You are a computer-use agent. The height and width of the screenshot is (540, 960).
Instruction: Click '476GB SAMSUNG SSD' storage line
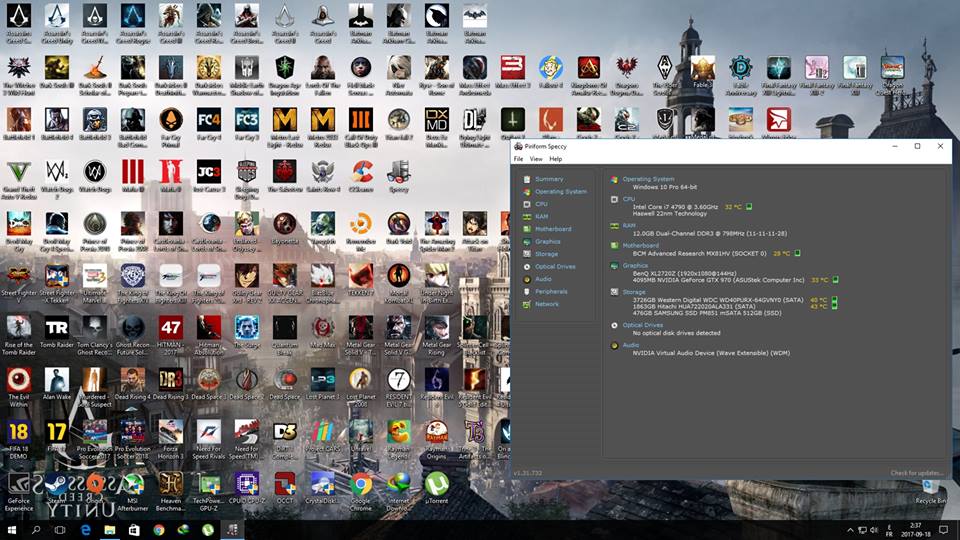[707, 313]
